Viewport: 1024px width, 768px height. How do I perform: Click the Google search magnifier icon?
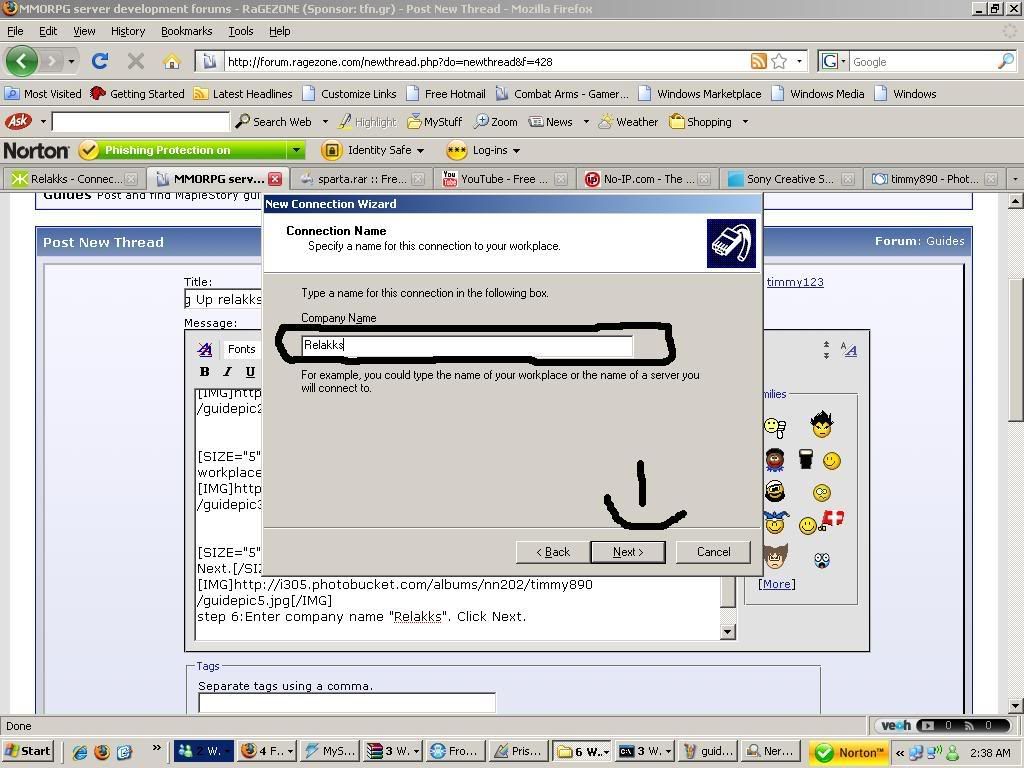[1006, 61]
